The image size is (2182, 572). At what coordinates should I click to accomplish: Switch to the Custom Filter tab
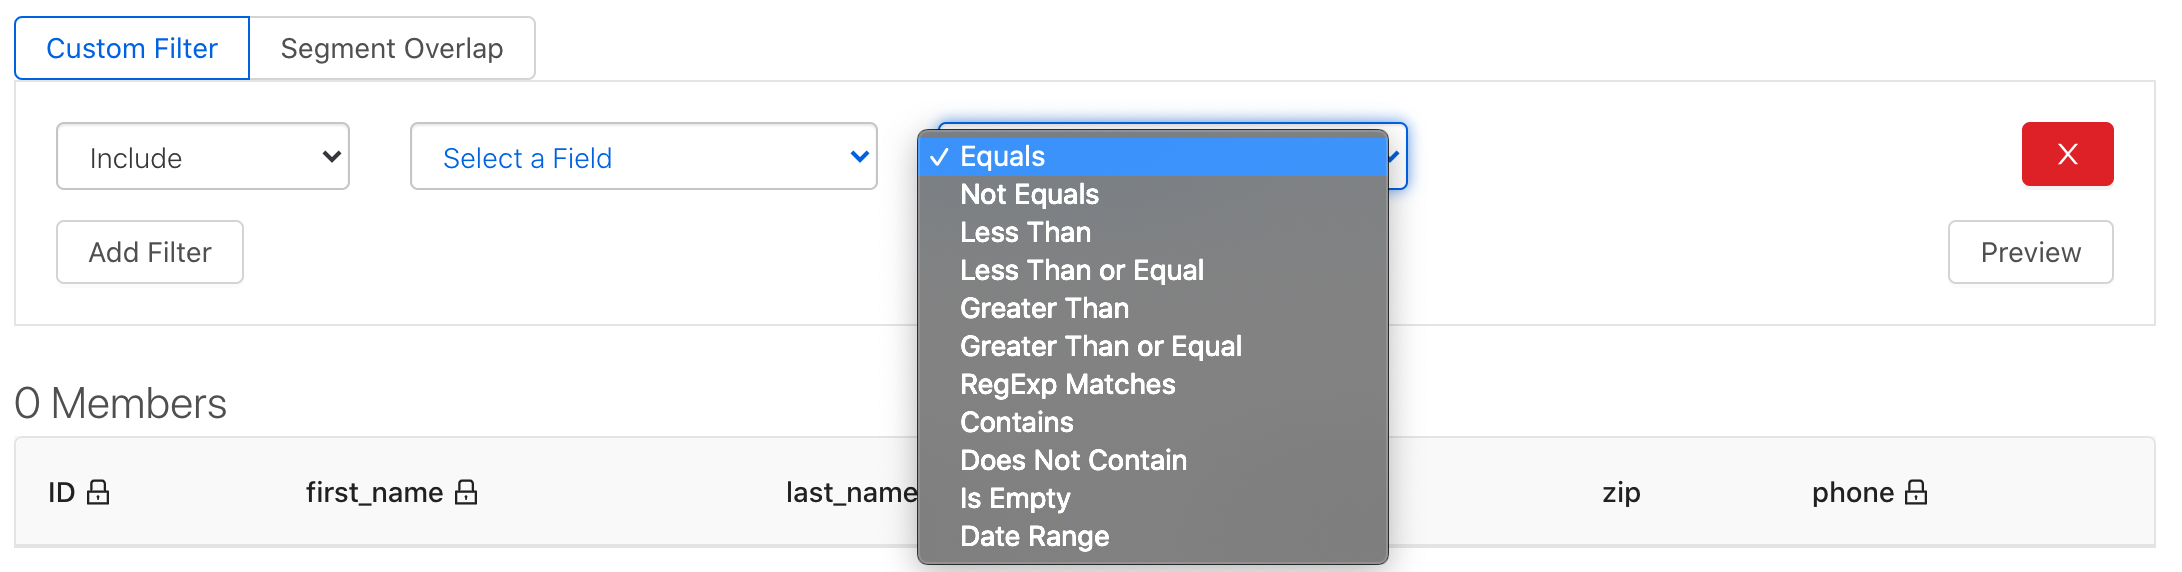coord(132,48)
